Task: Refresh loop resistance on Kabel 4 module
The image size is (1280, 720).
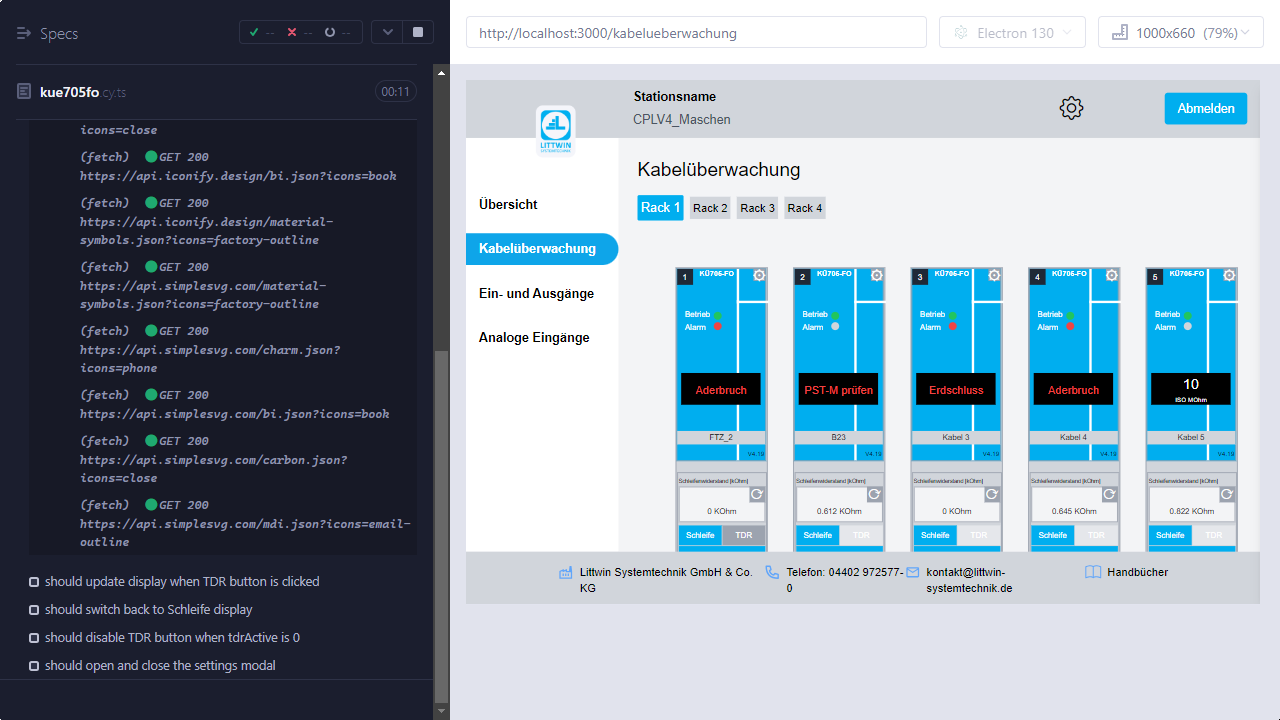Action: point(1109,494)
